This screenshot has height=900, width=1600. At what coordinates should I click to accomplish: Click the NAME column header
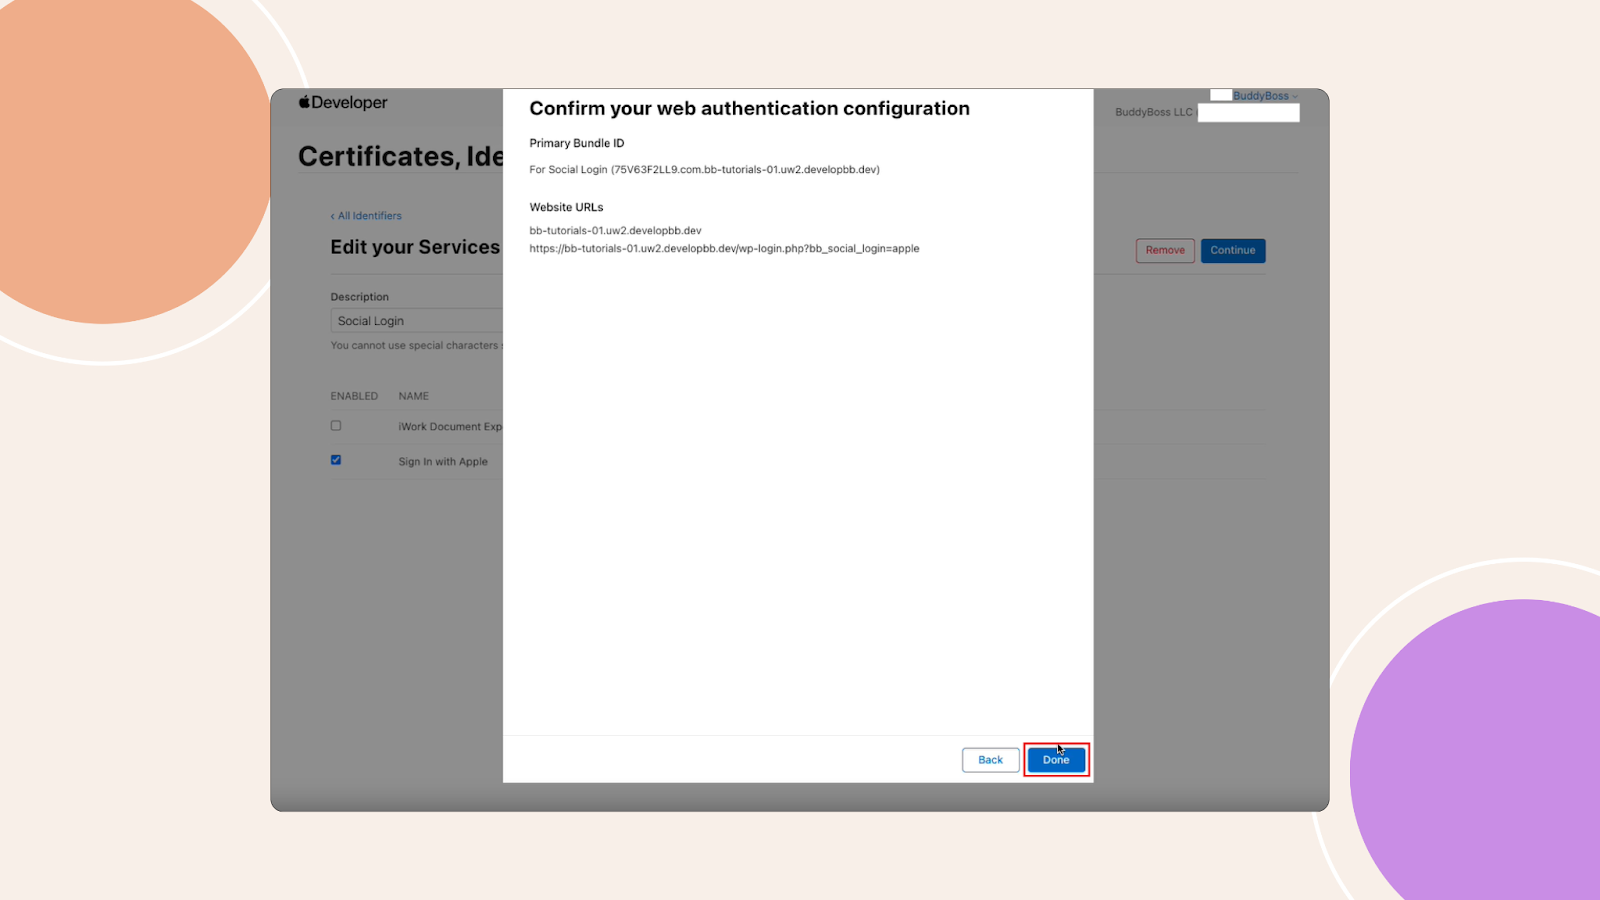point(413,397)
